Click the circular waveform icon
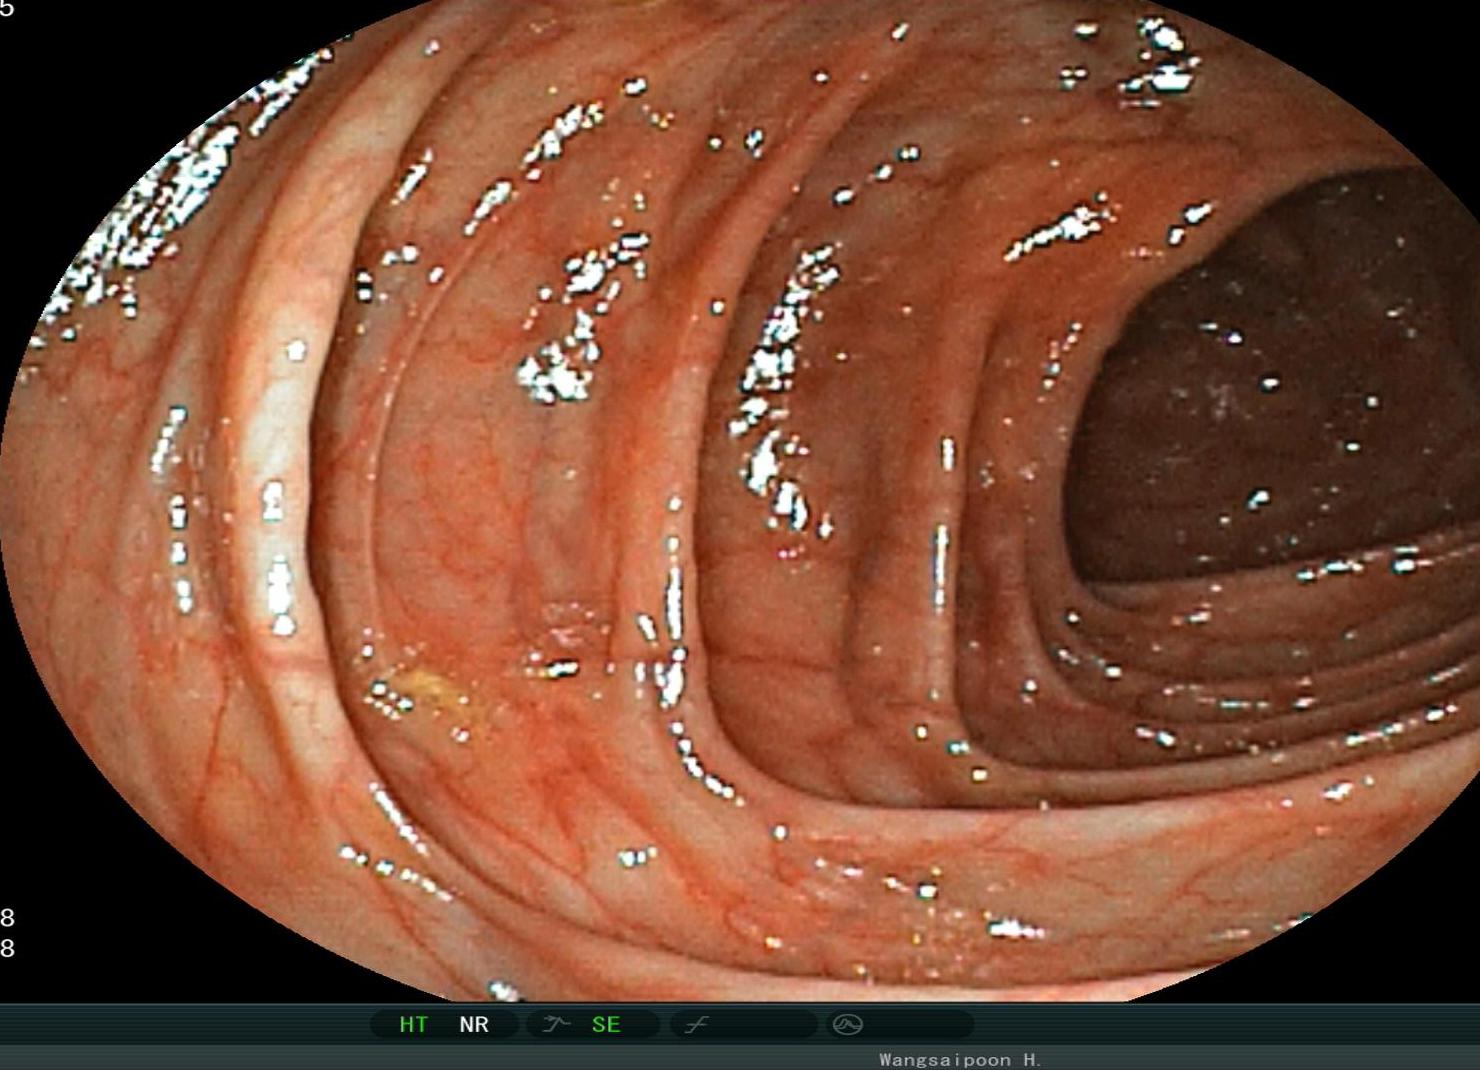Viewport: 1480px width, 1070px height. (848, 1024)
